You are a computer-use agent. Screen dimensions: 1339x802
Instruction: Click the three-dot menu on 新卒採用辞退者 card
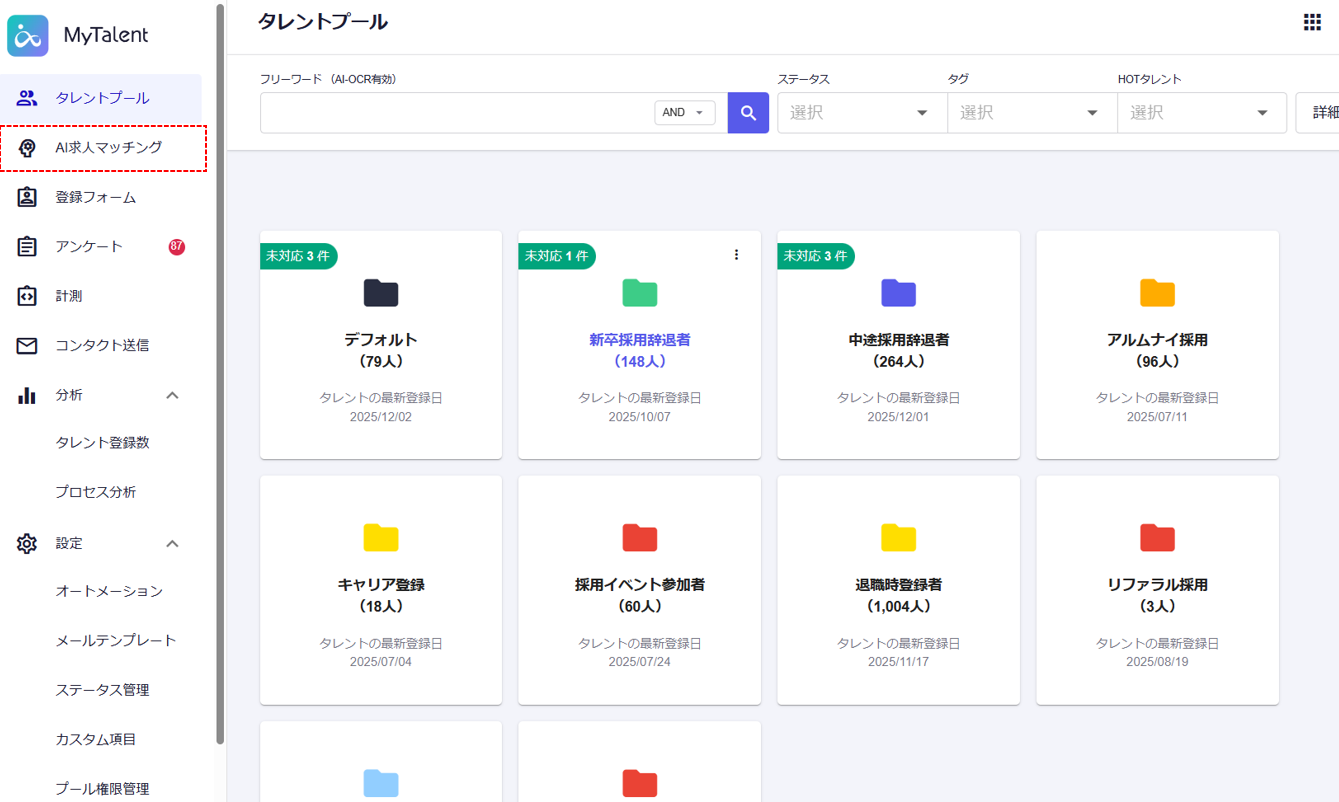[x=736, y=255]
